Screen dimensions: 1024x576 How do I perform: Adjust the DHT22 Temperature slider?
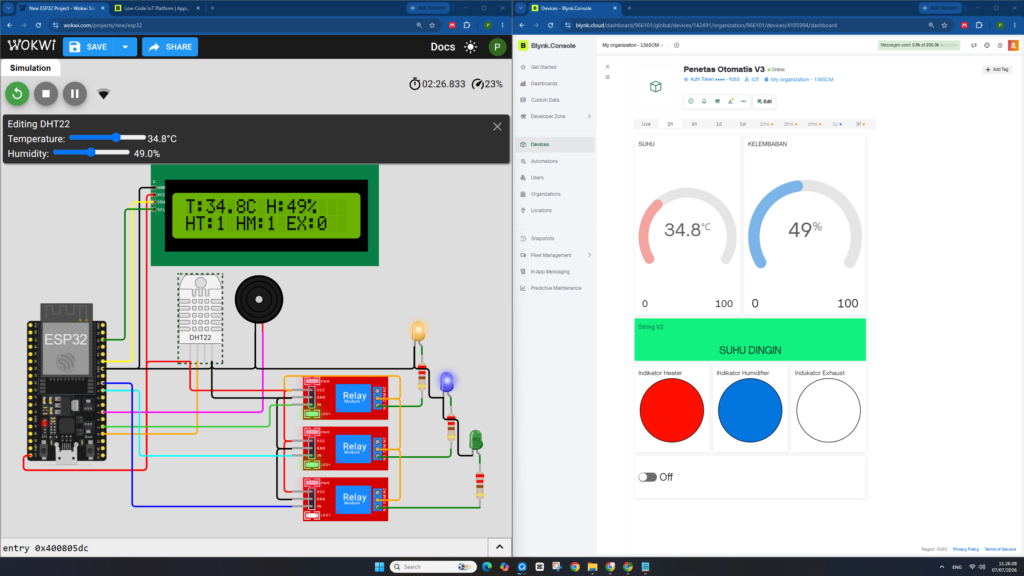point(107,138)
